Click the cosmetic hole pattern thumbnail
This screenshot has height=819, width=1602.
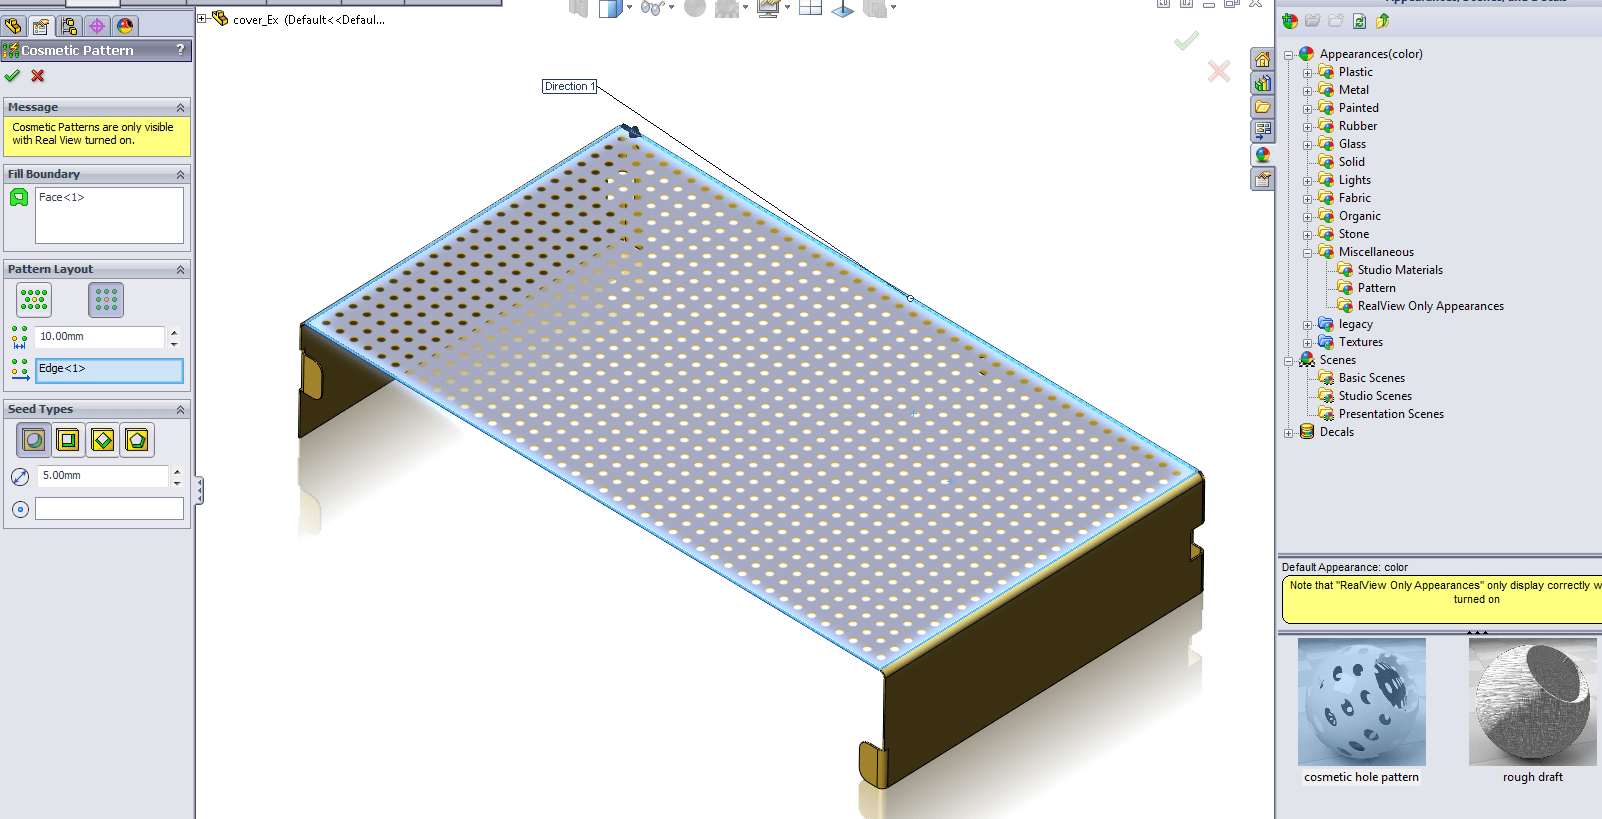(x=1361, y=702)
